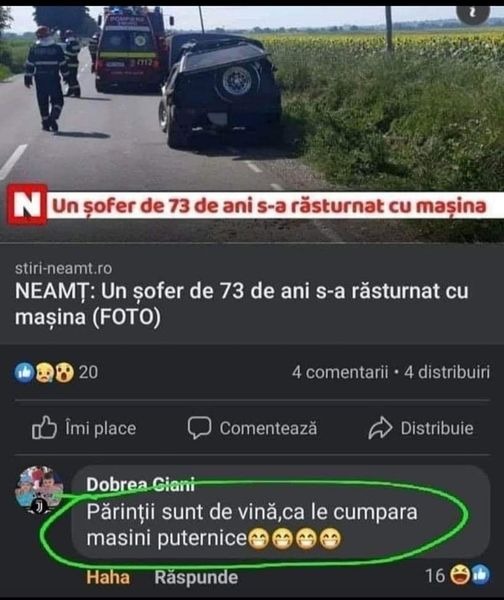Click the like reaction on the comment

coord(480,575)
